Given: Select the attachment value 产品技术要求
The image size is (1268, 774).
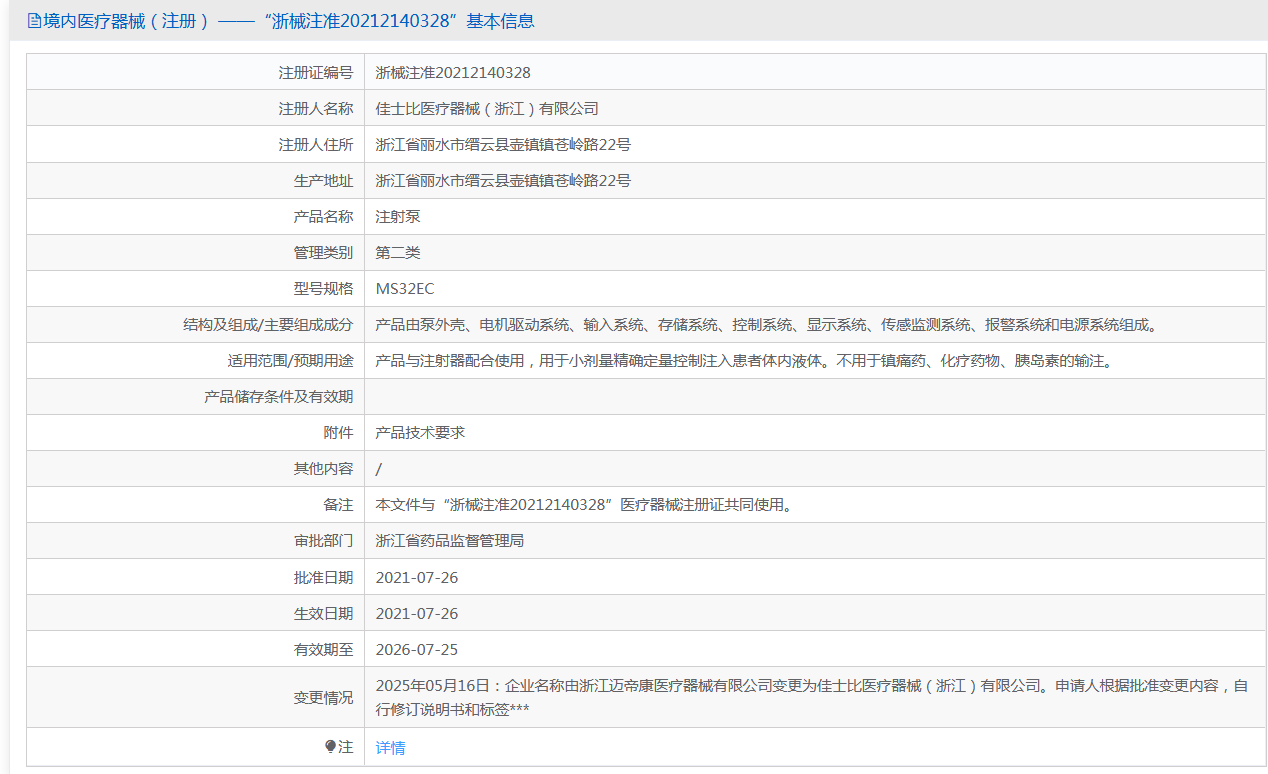Looking at the screenshot, I should click(420, 433).
